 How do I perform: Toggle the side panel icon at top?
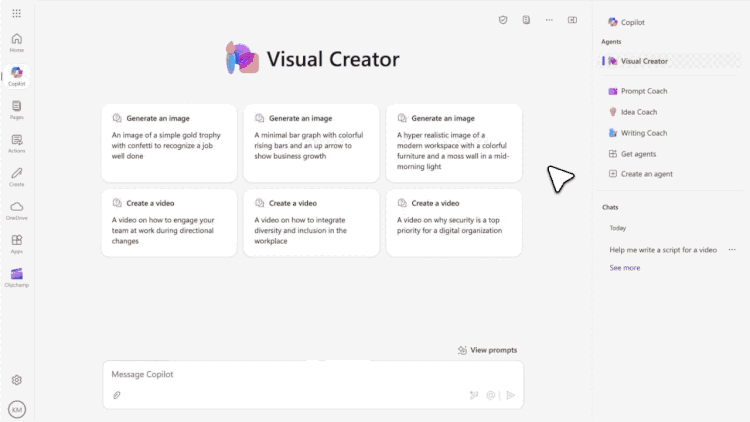tap(573, 20)
